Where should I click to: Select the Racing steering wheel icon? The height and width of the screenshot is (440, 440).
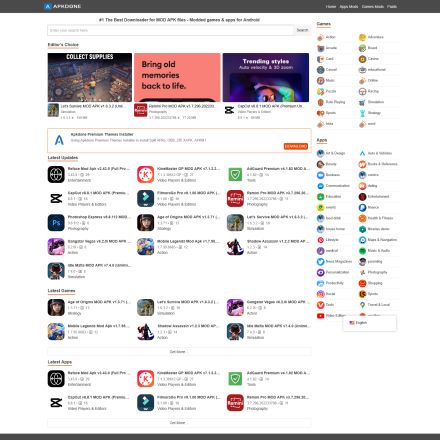(x=362, y=91)
